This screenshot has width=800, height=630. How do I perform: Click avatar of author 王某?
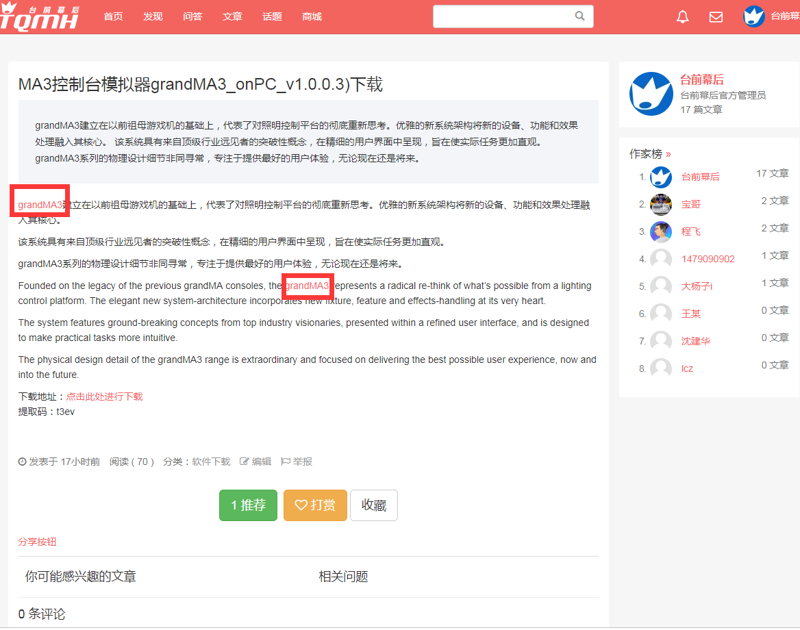661,313
